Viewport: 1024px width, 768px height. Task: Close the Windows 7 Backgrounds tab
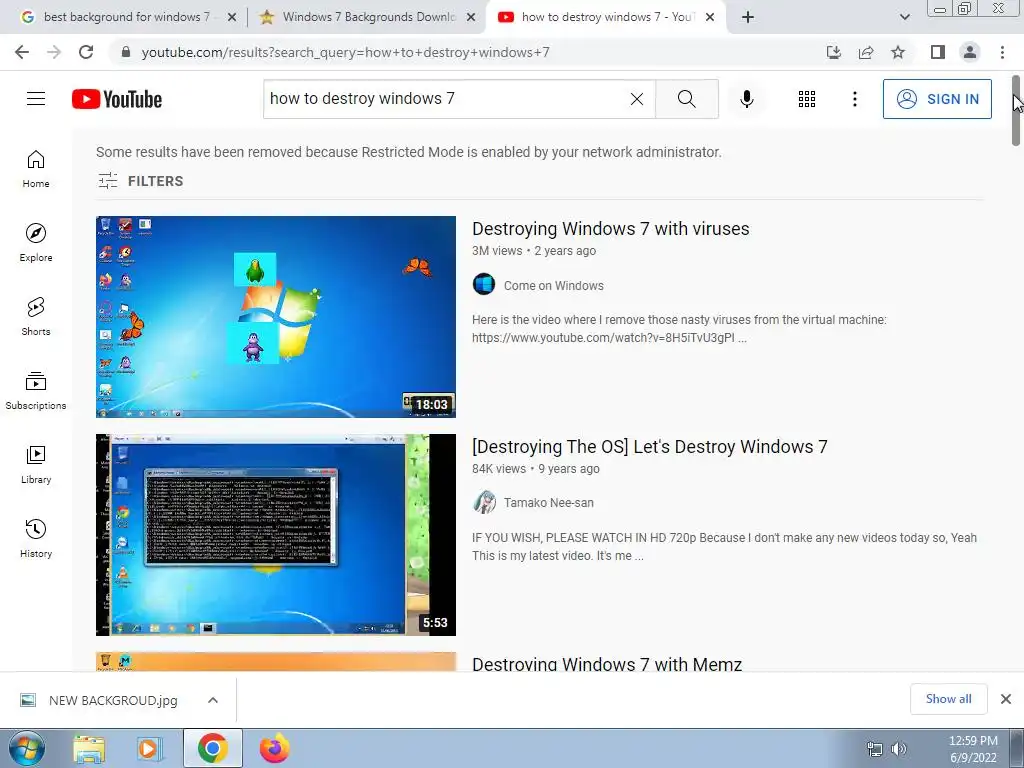click(x=471, y=17)
